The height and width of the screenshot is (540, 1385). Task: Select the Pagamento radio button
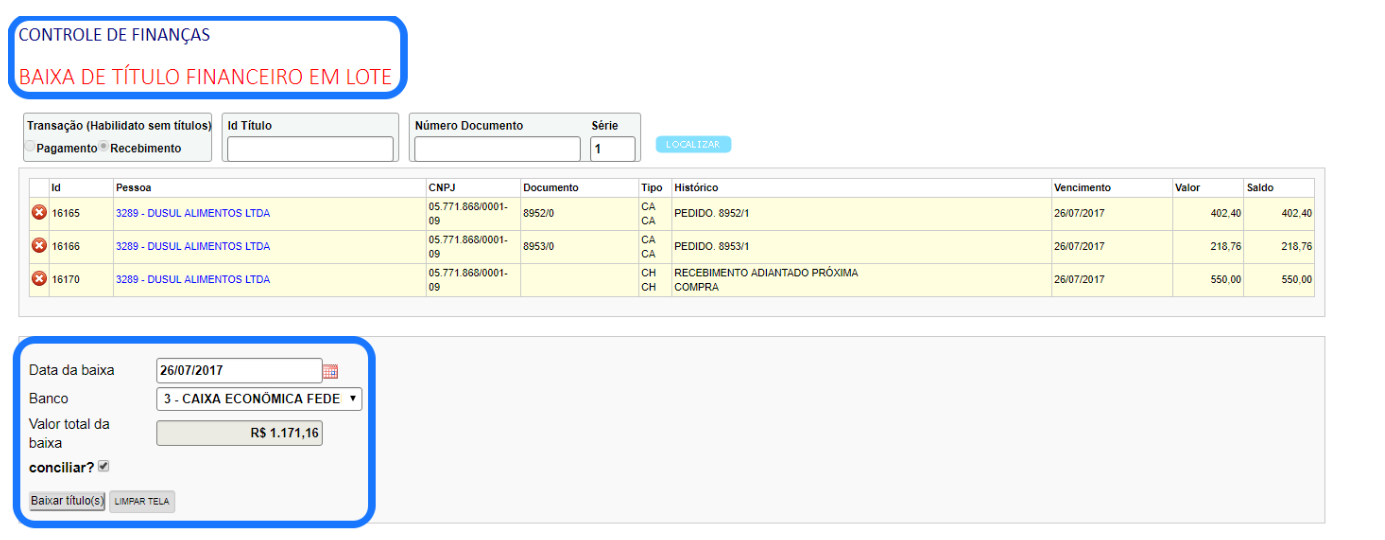pos(31,148)
